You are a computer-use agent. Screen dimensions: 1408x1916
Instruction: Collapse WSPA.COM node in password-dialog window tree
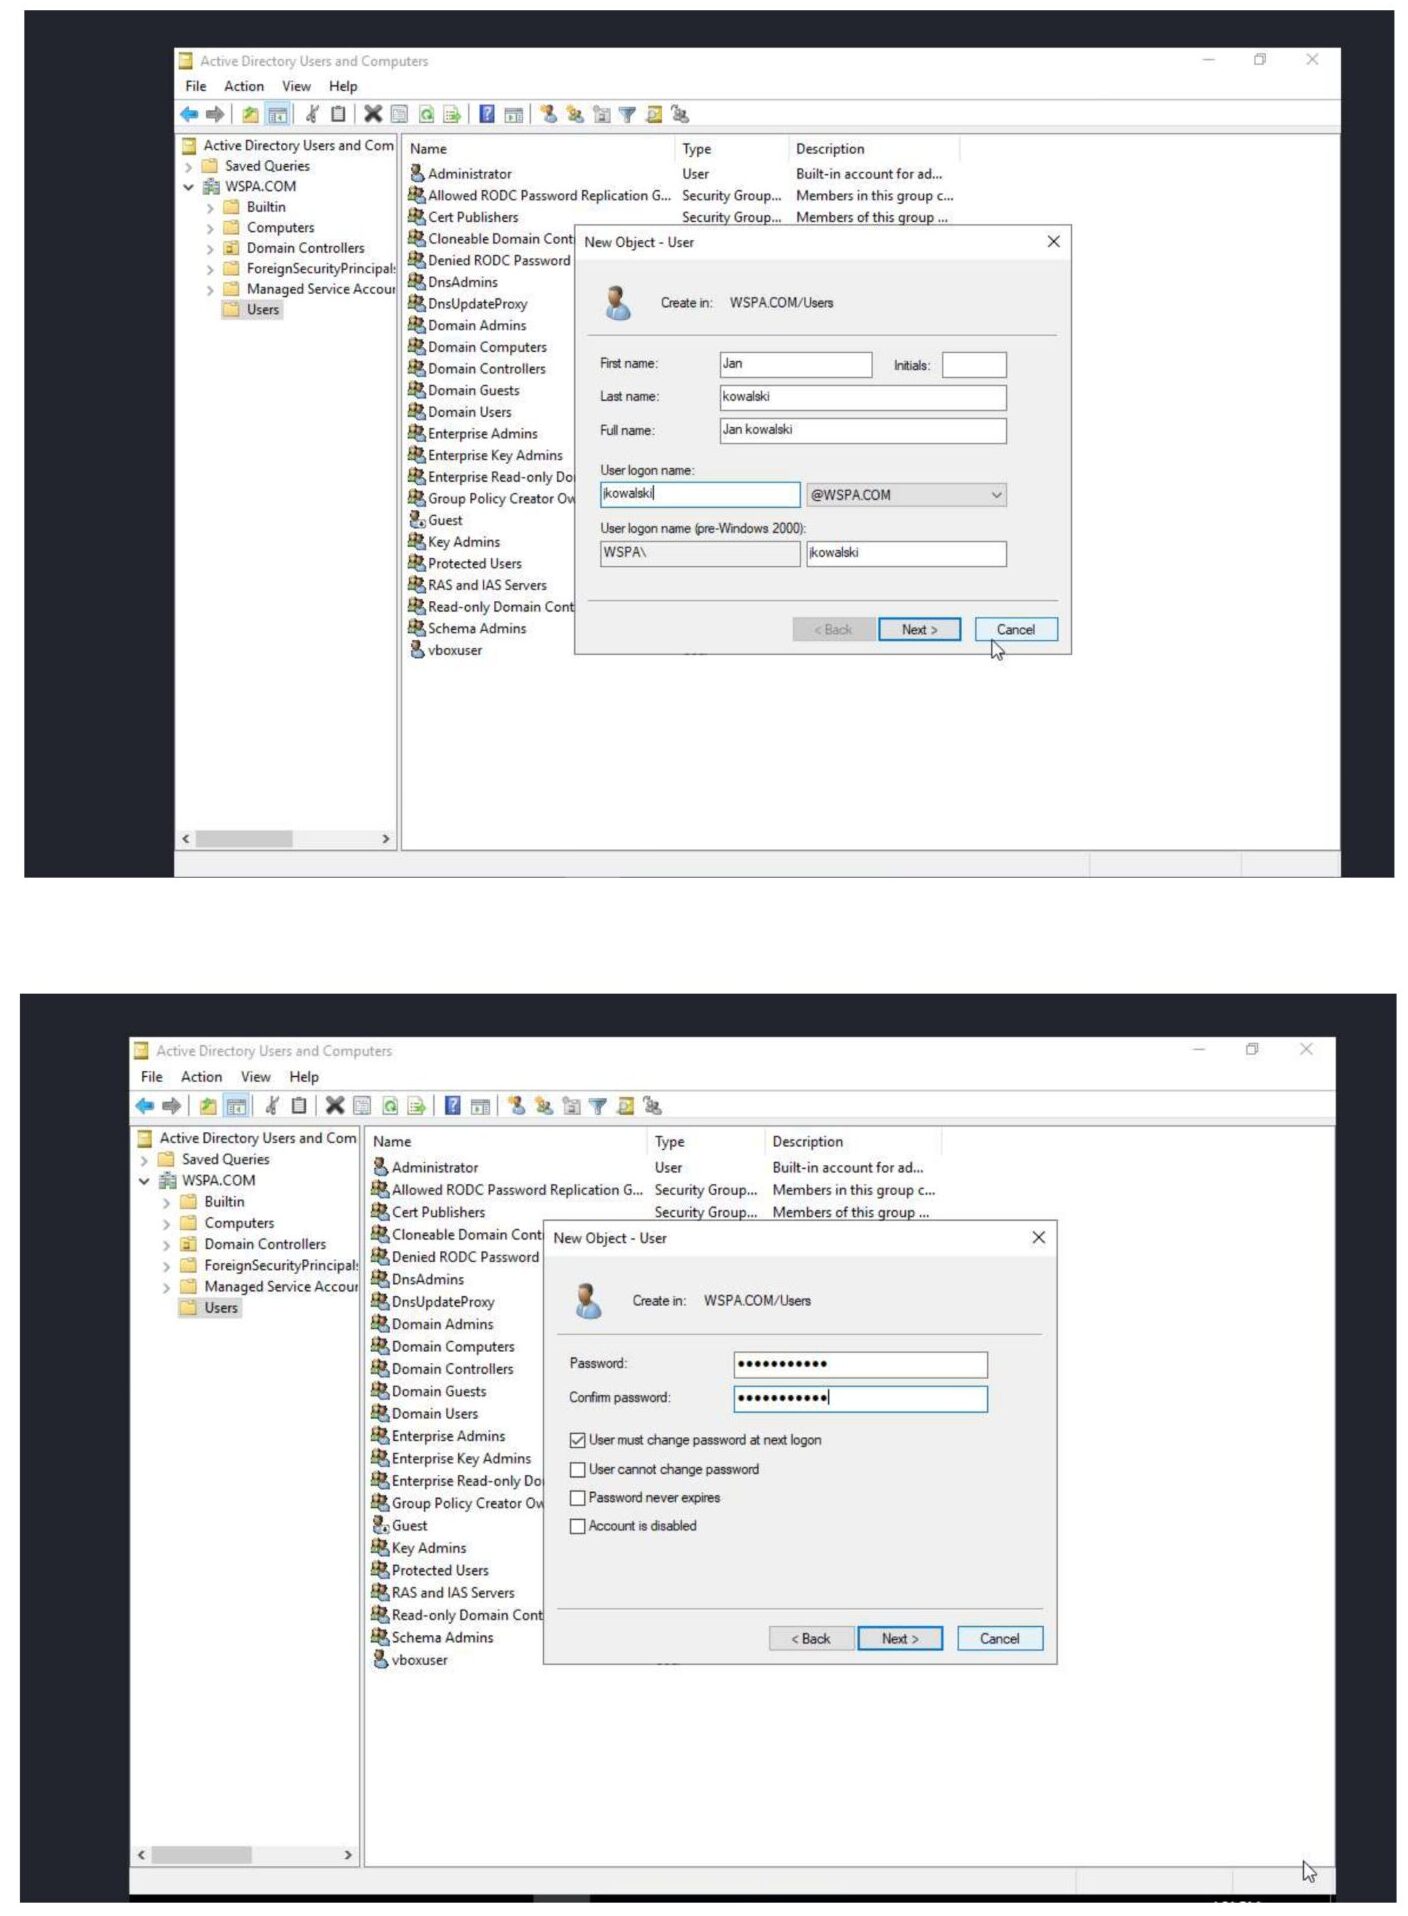(144, 1181)
